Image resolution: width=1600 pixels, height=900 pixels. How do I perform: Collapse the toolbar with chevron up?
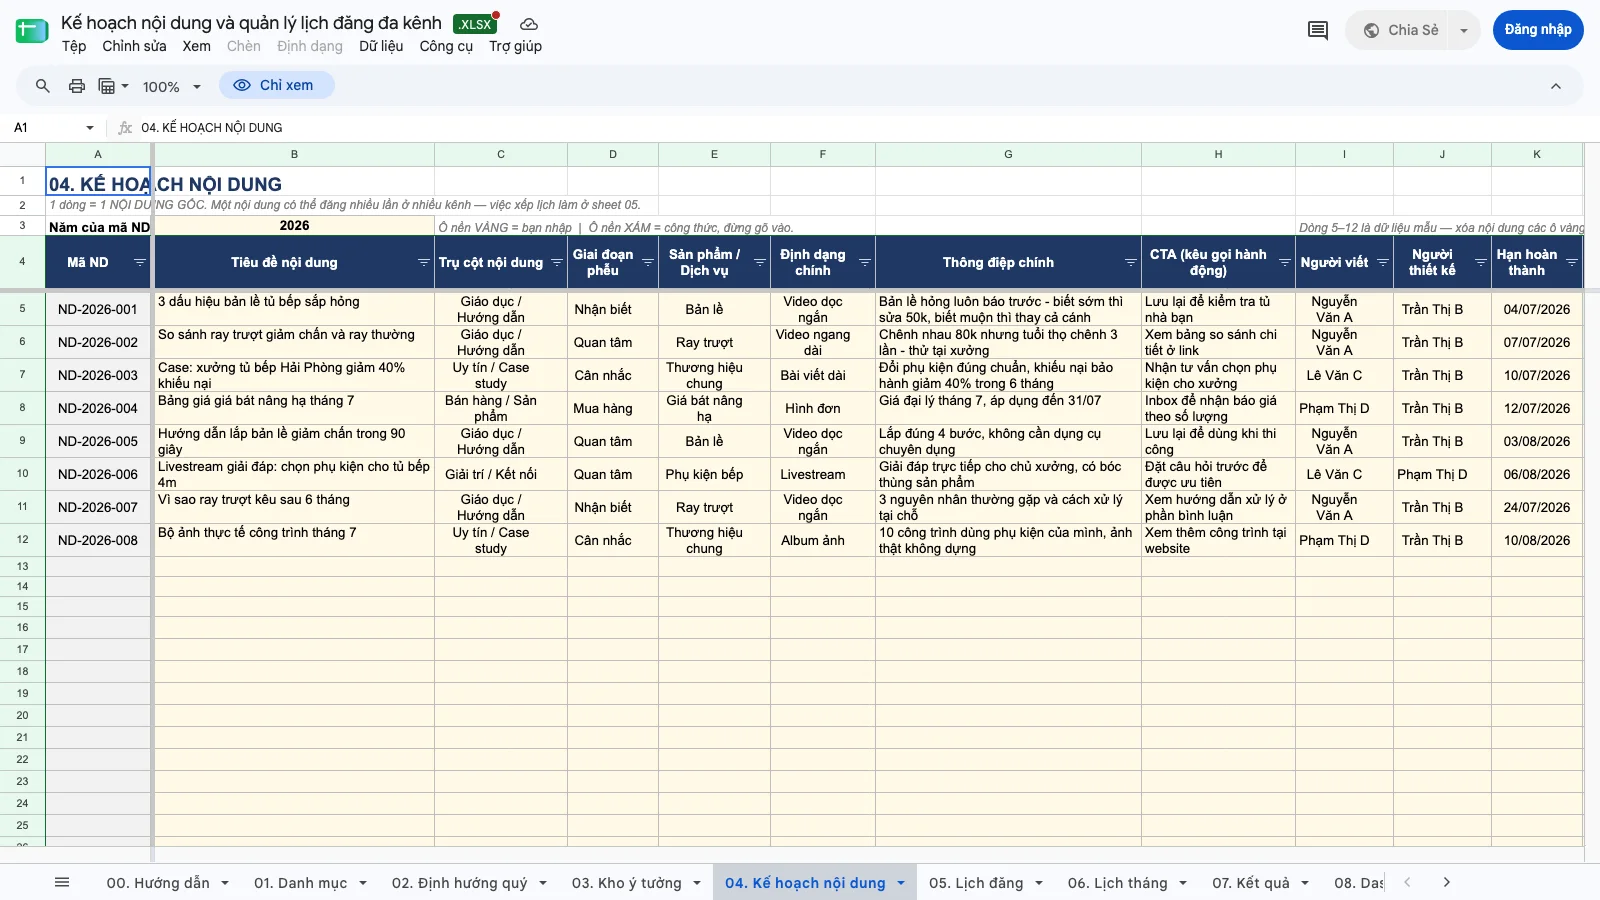[x=1556, y=86]
